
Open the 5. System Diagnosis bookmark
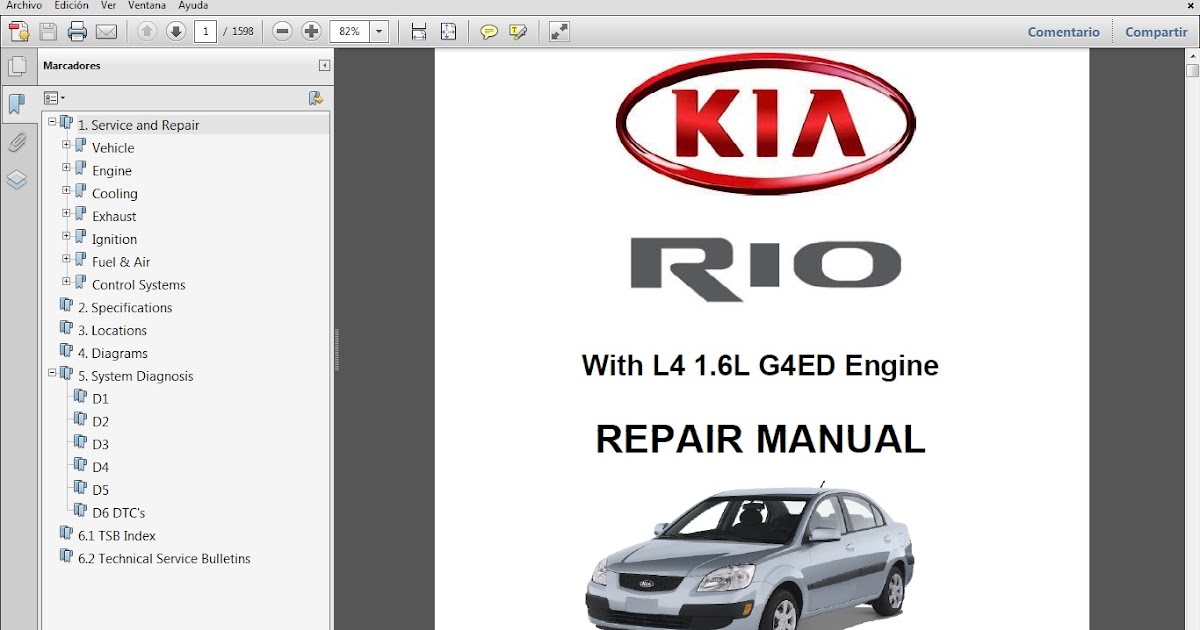[x=135, y=376]
